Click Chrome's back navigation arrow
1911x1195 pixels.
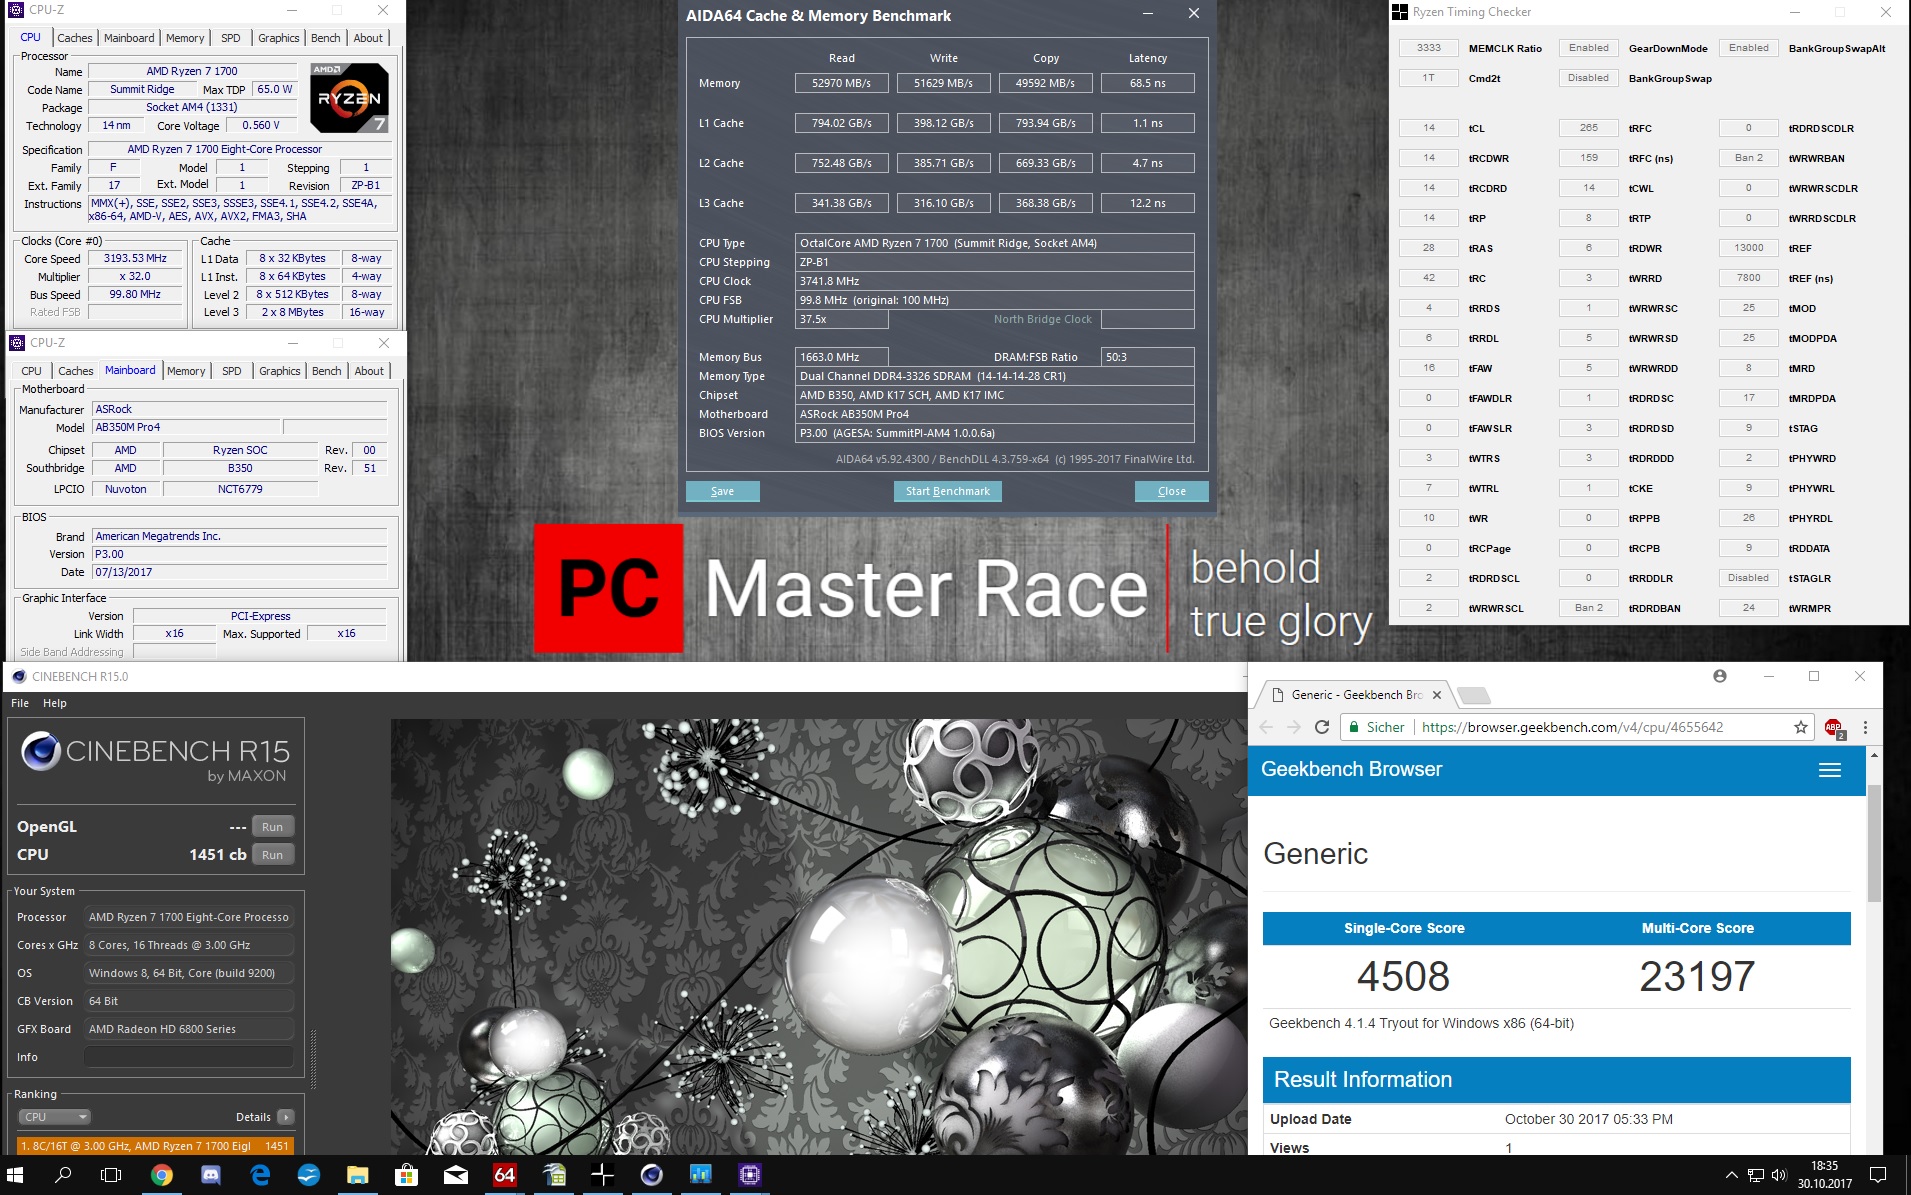1267,727
